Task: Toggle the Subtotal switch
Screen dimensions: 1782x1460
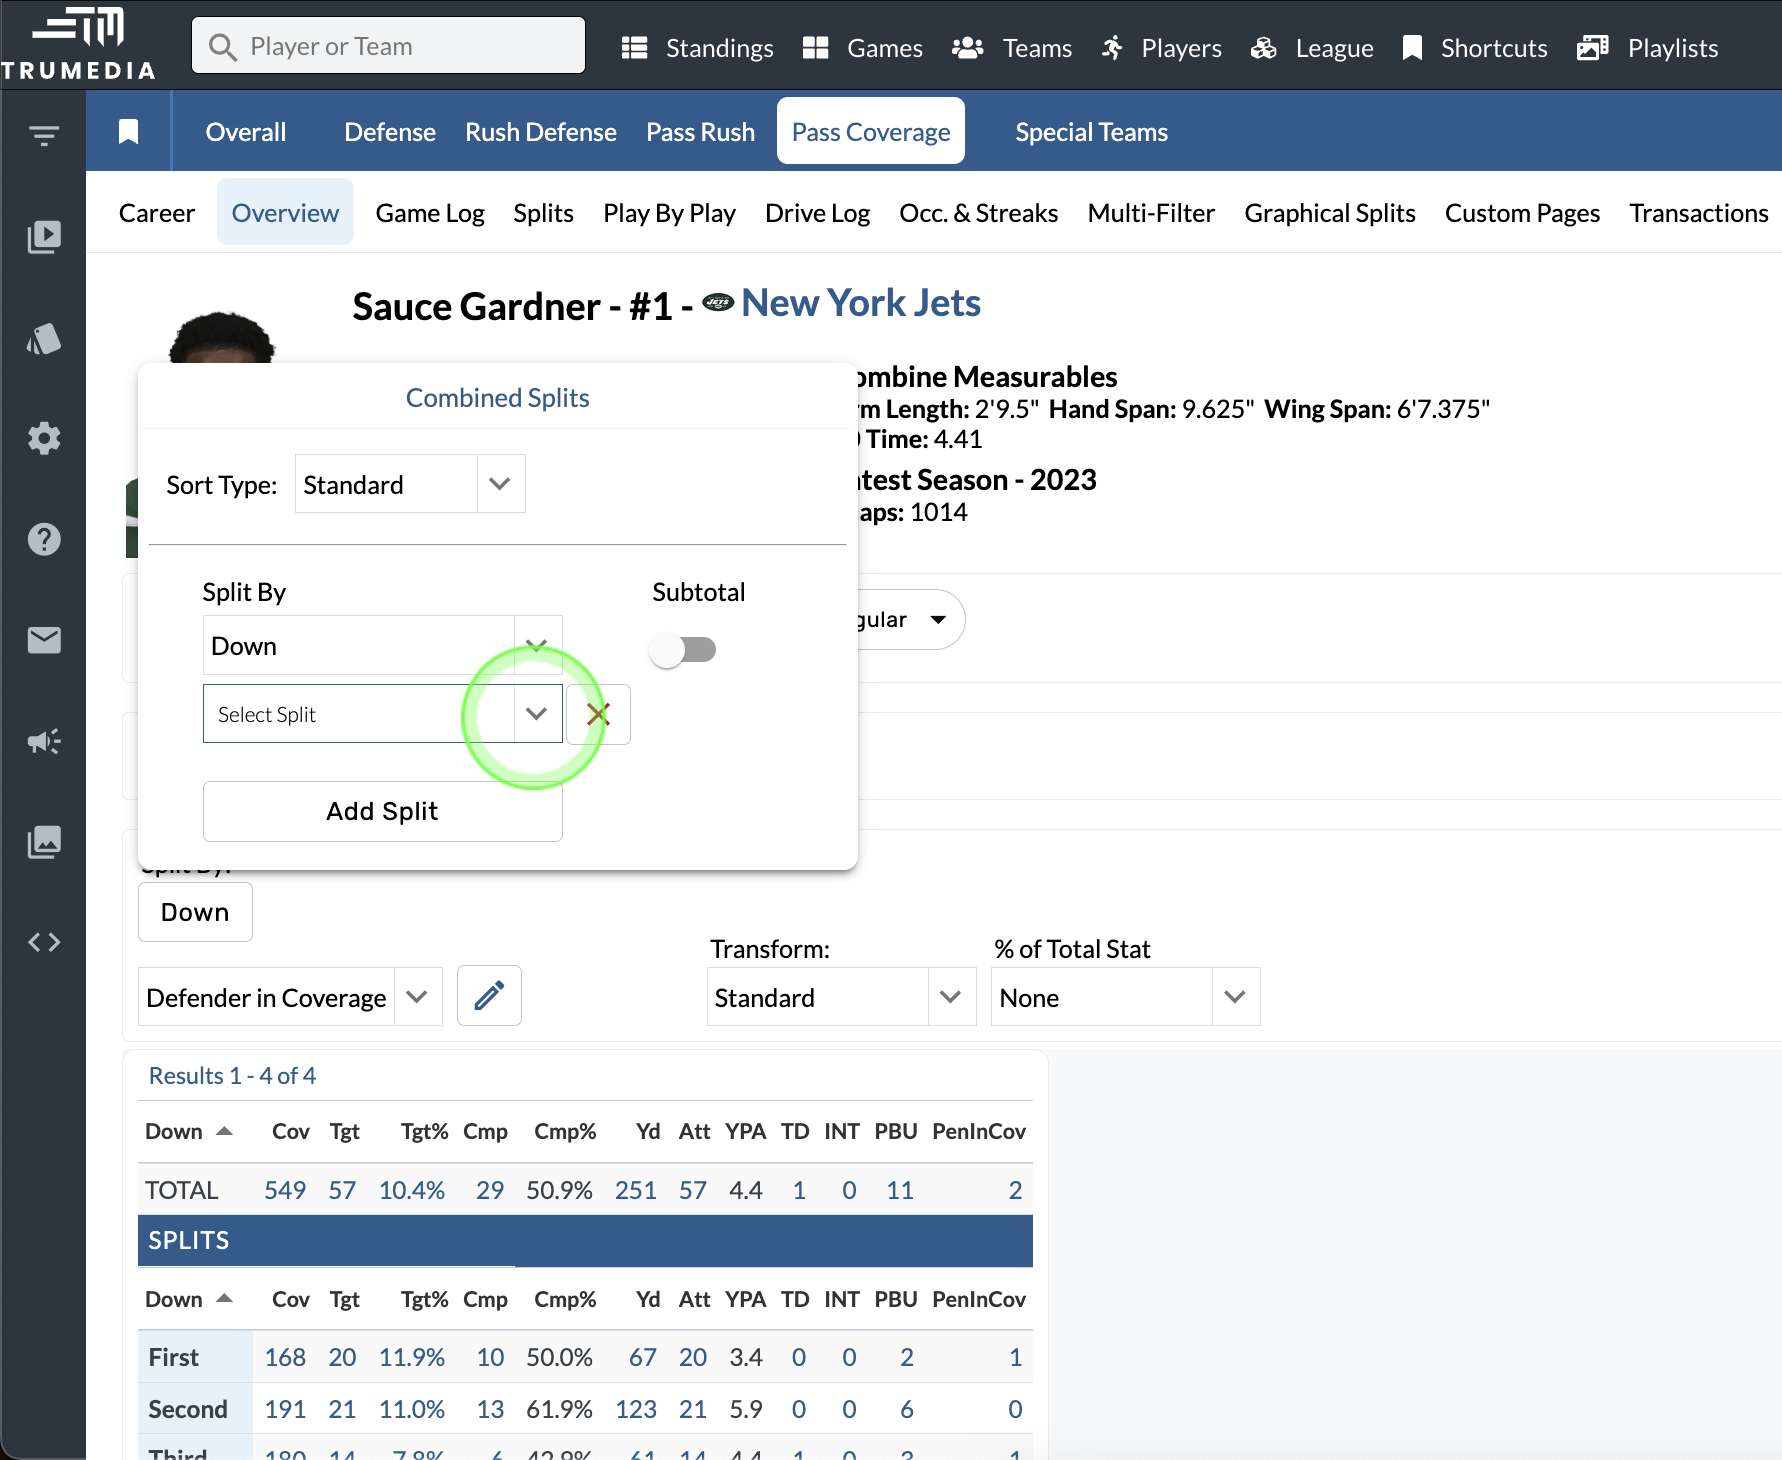Action: pos(682,650)
